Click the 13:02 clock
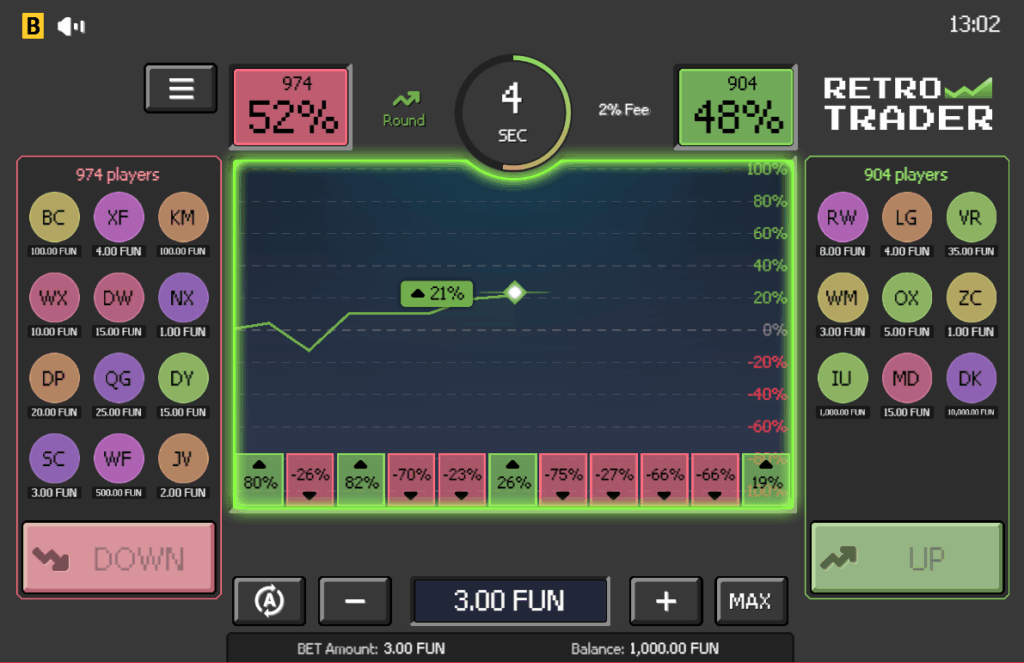1024x663 pixels. pos(974,25)
